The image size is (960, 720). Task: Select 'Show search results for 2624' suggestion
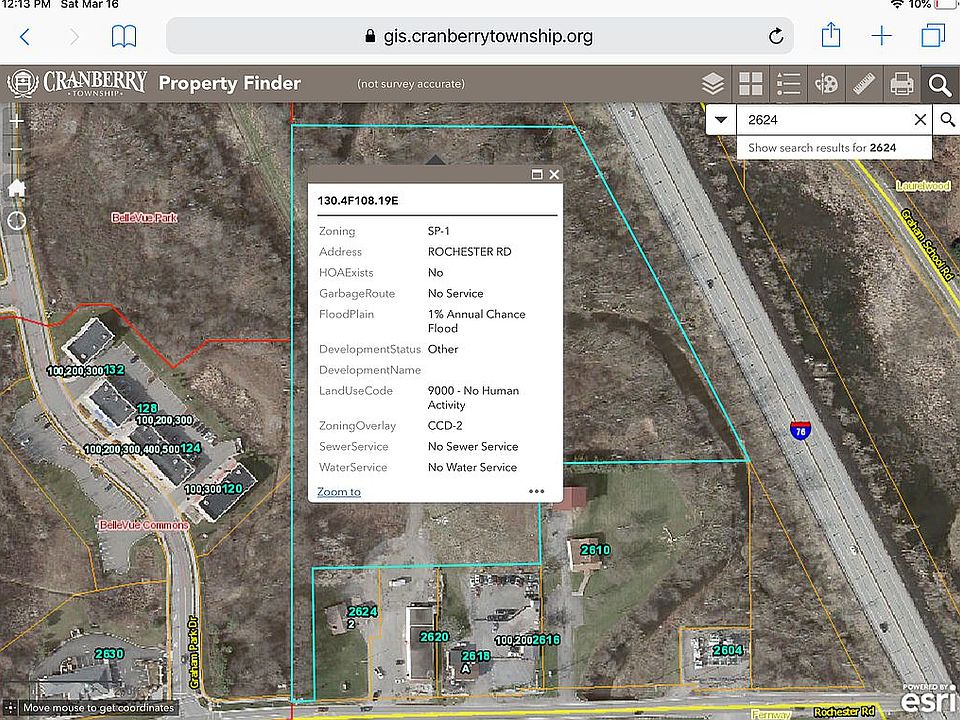[x=822, y=148]
